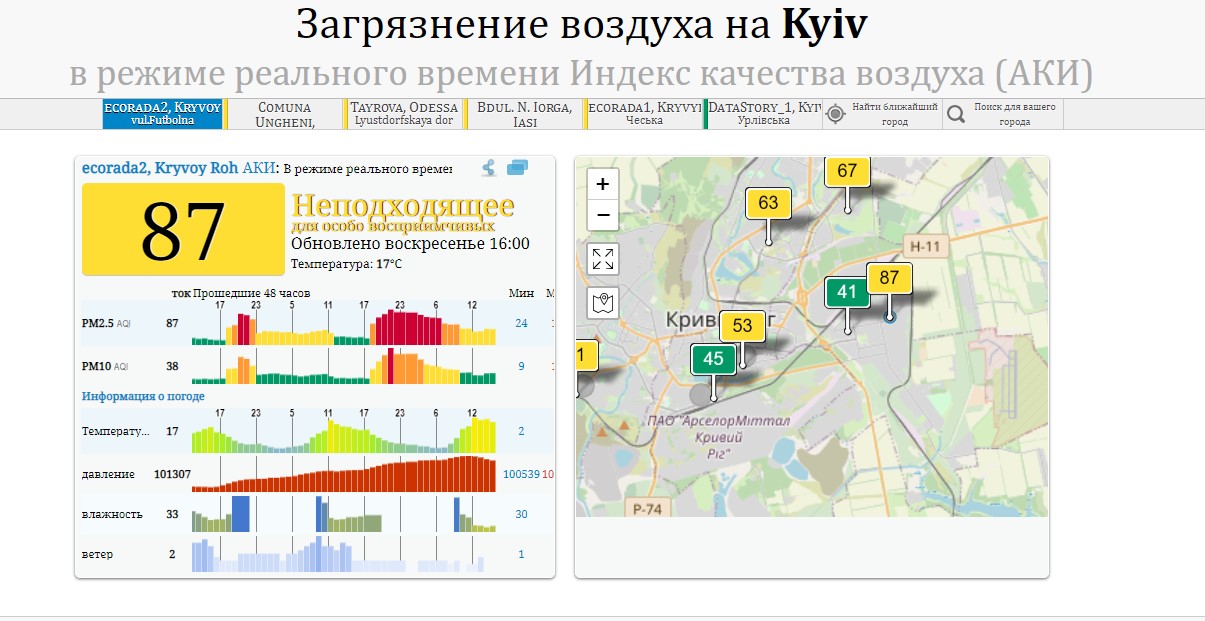
Task: Zoom out on the map
Action: (x=603, y=215)
